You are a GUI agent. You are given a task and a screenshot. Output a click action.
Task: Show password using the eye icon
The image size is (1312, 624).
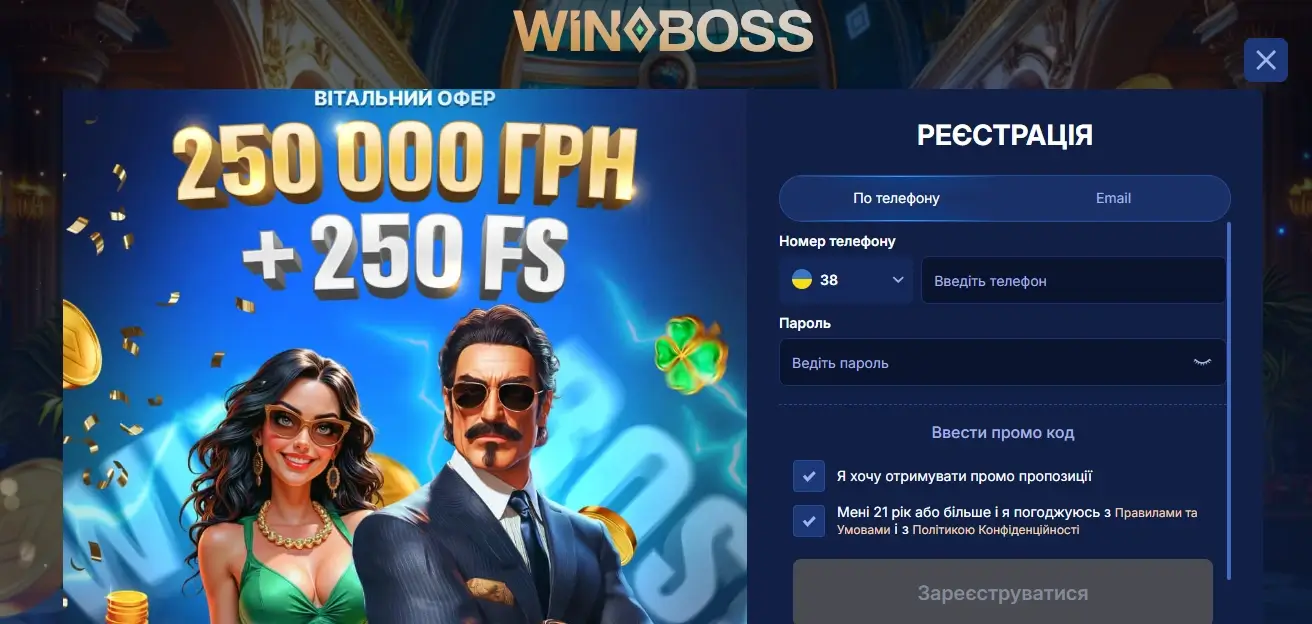1202,362
